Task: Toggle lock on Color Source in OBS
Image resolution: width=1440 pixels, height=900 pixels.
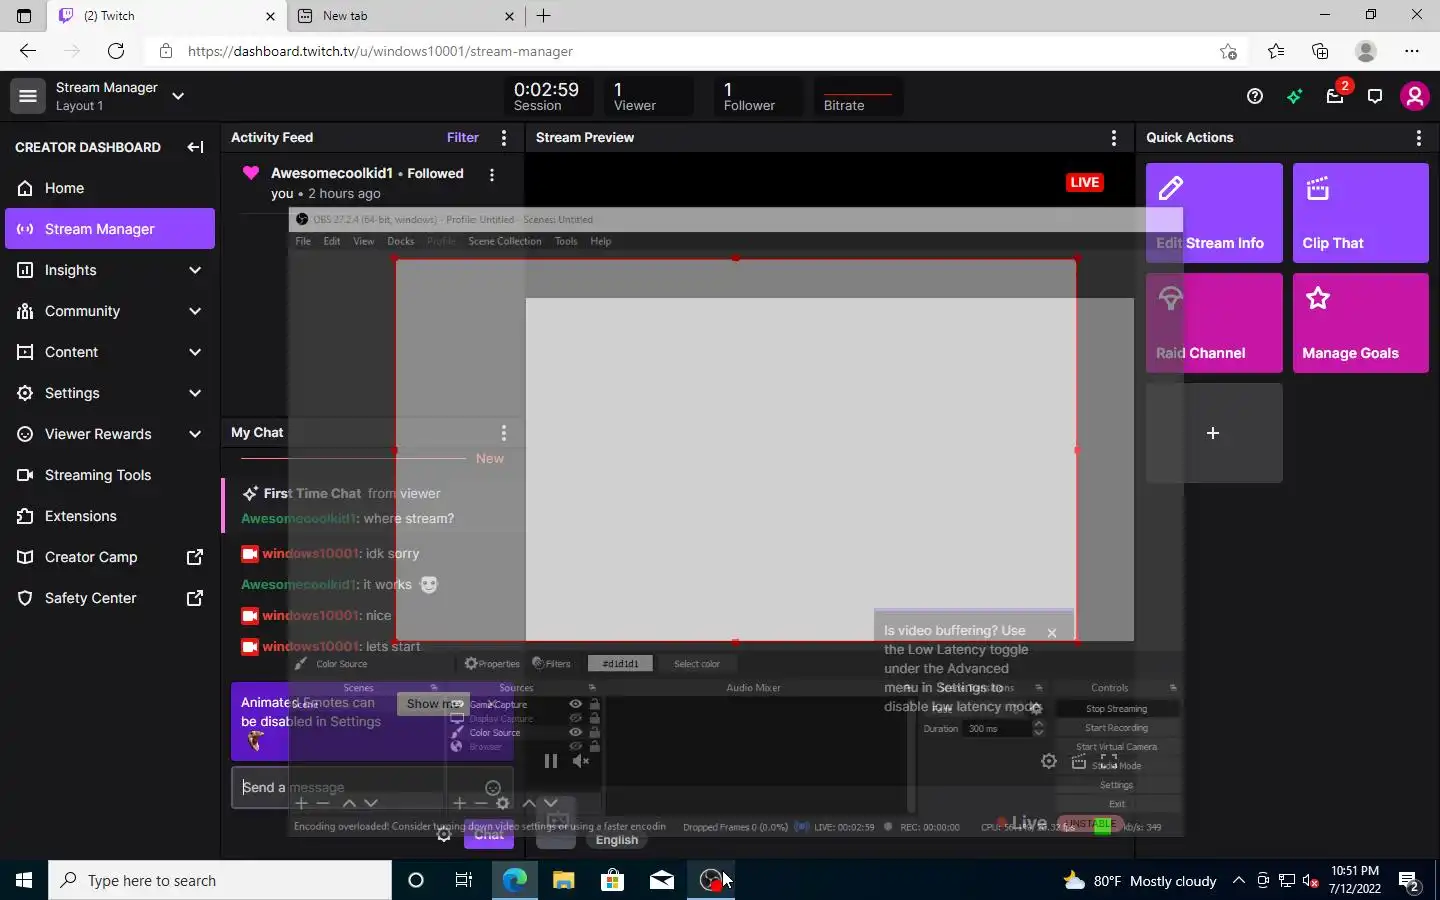Action: pos(595,732)
